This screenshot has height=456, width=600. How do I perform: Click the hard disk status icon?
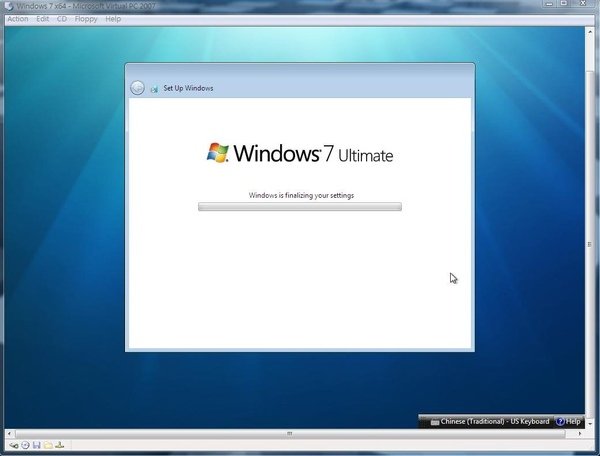point(14,445)
